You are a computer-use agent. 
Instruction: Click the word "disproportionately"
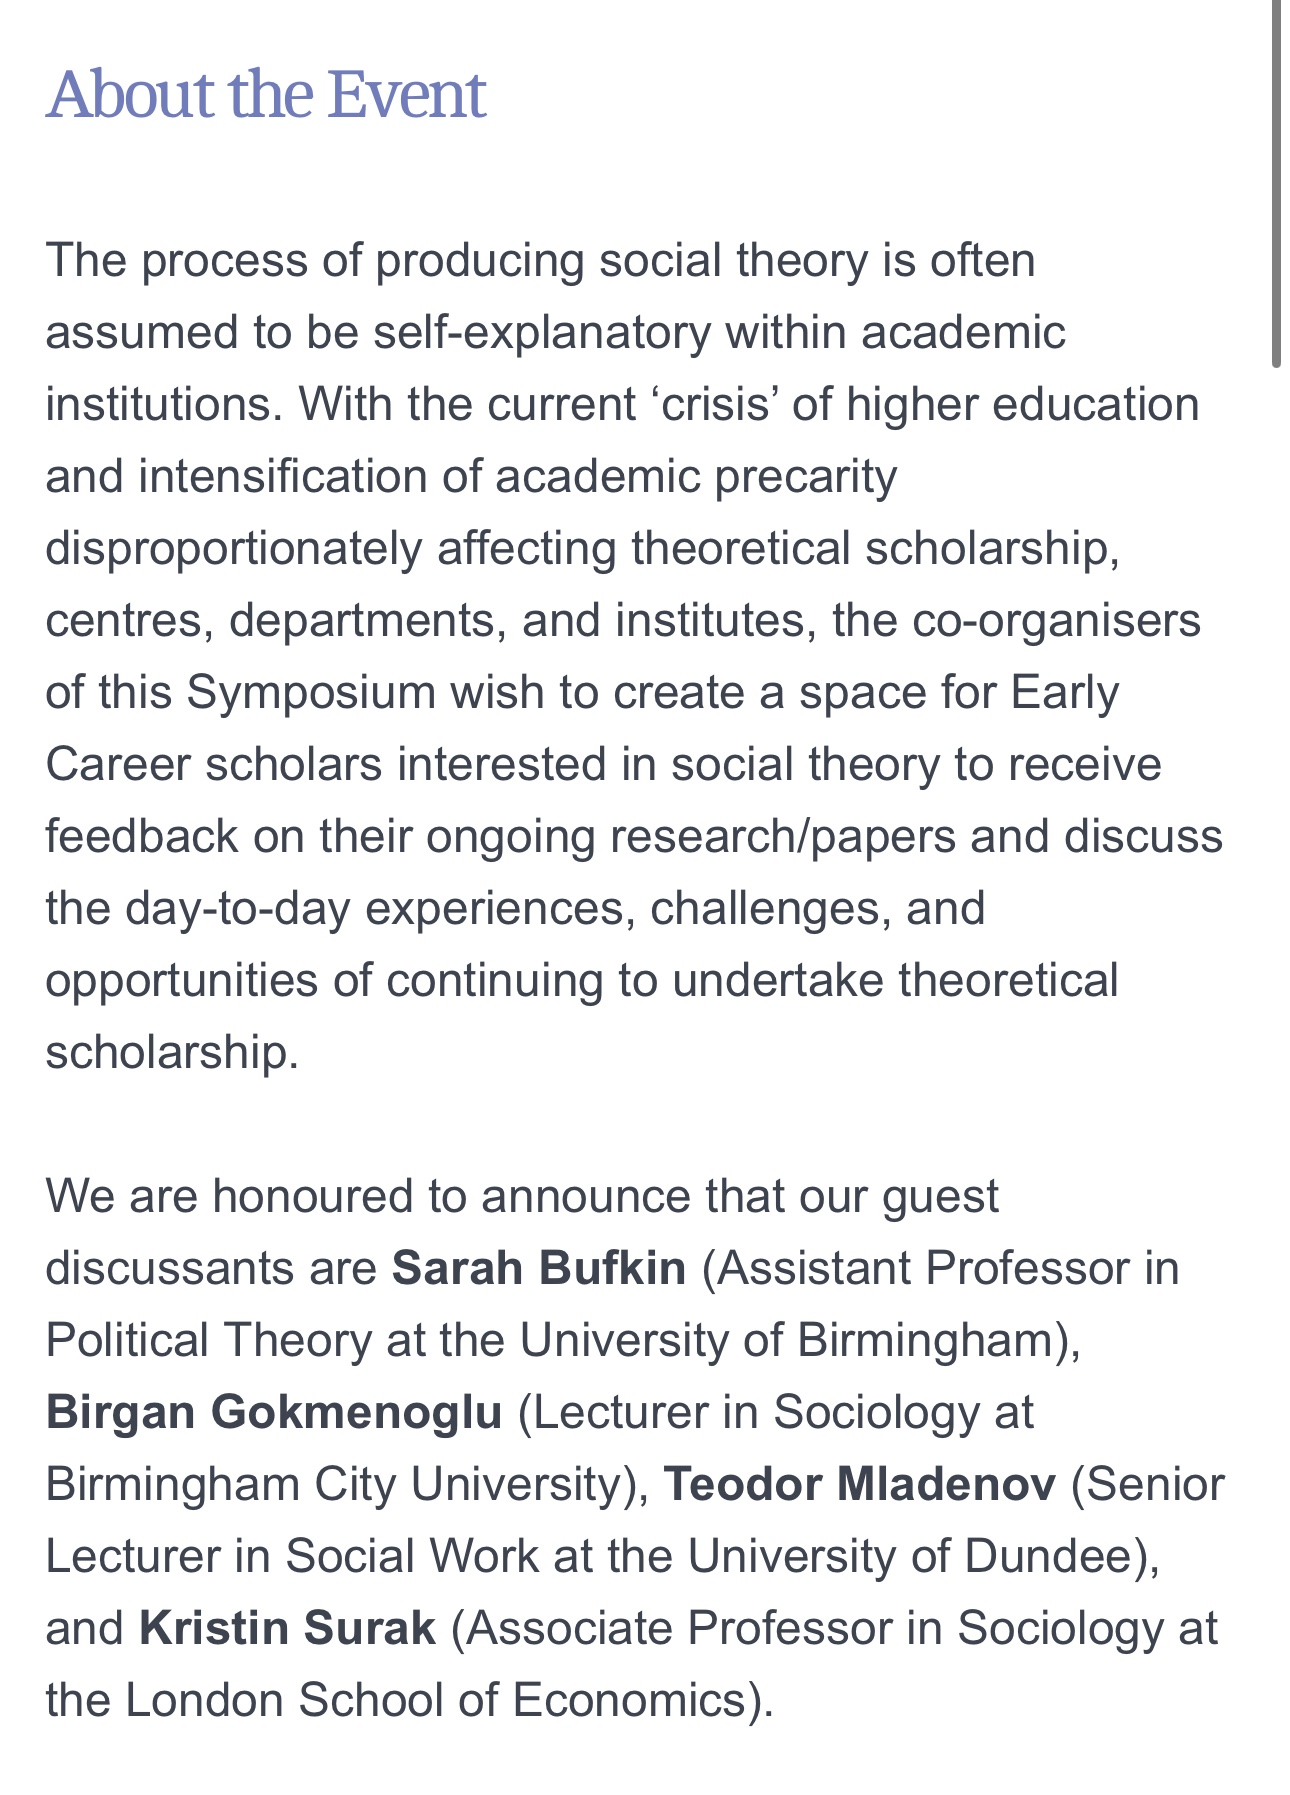point(234,548)
